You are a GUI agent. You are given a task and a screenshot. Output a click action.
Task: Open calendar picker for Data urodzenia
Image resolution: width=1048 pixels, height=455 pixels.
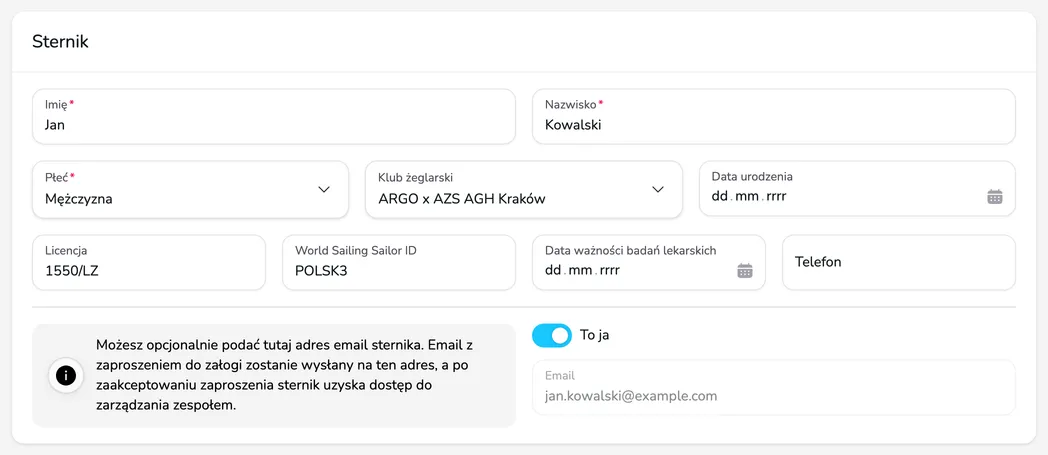[995, 196]
